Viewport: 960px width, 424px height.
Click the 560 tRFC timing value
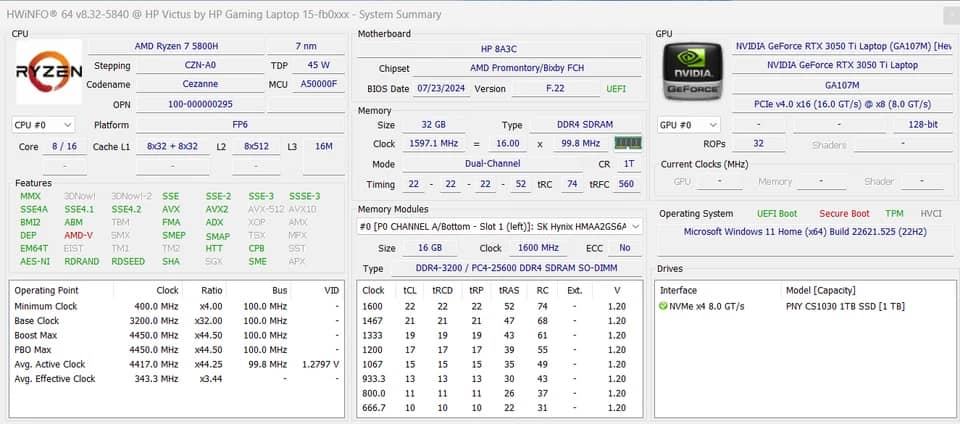pos(626,184)
